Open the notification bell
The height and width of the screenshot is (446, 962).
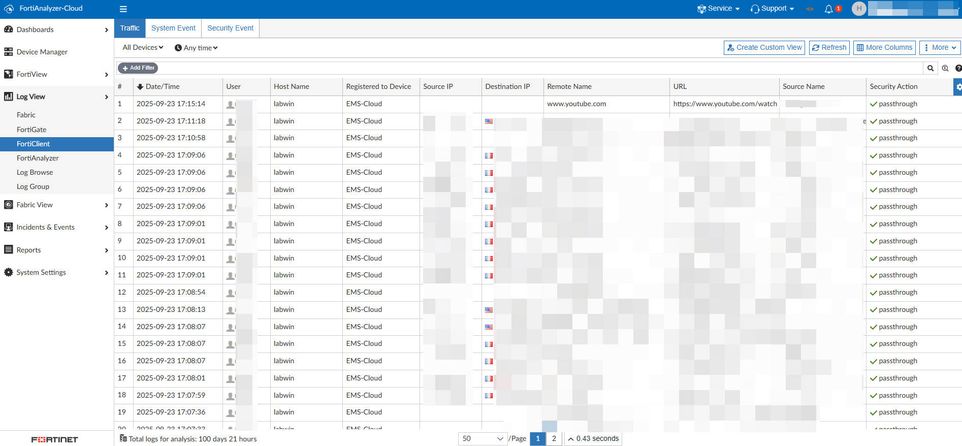point(829,9)
